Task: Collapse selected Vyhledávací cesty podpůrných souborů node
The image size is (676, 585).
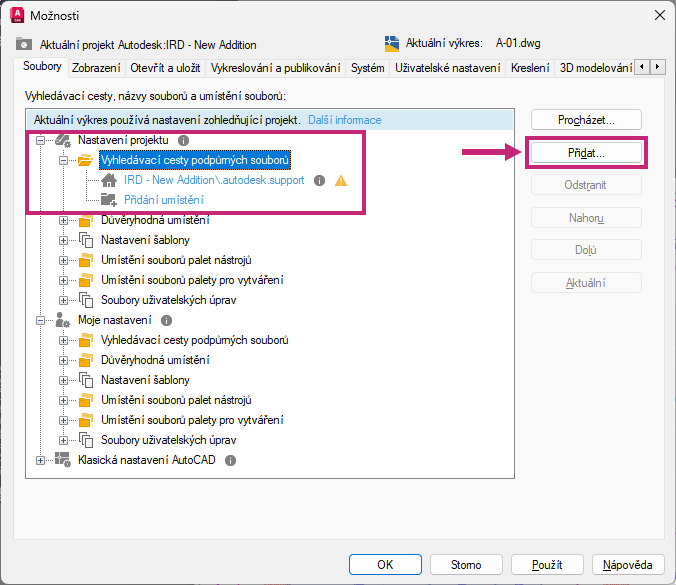Action: 63,160
